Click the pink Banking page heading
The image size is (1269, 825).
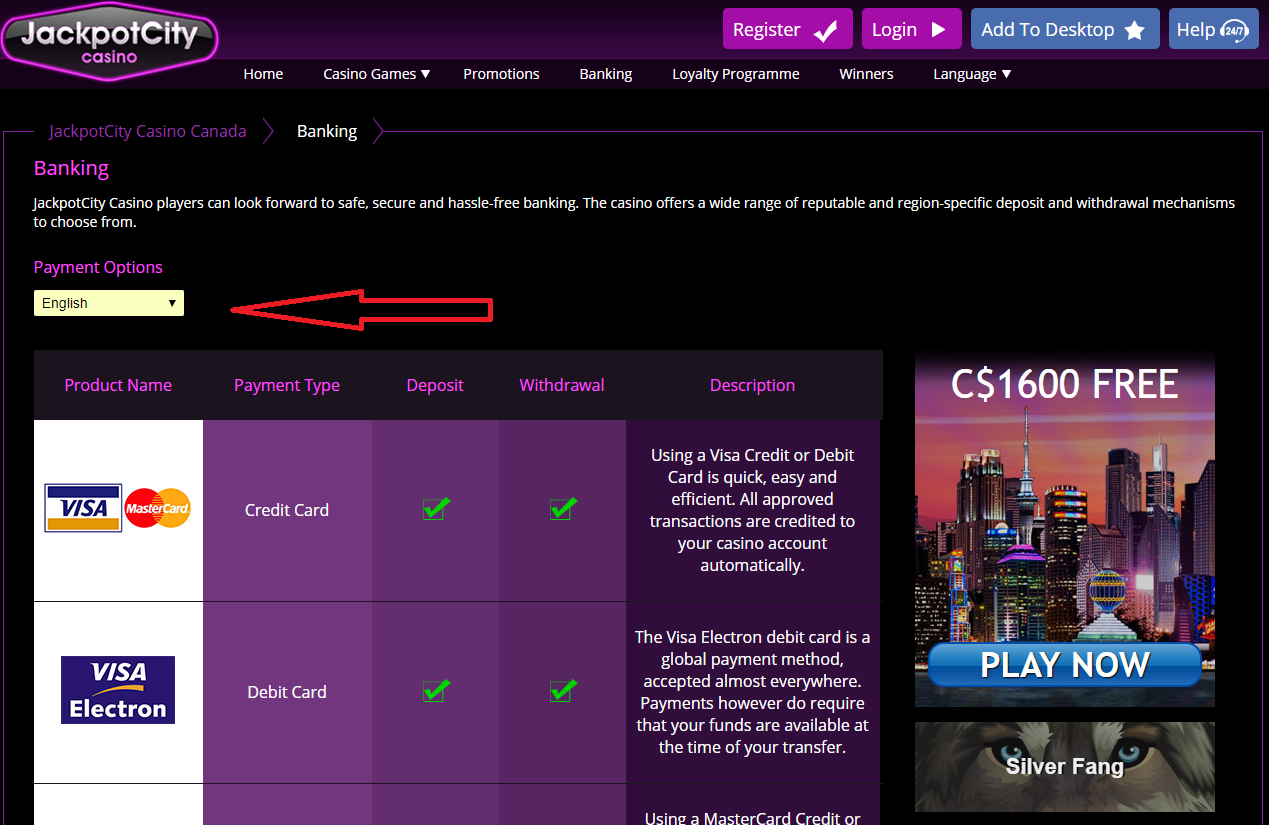[72, 168]
